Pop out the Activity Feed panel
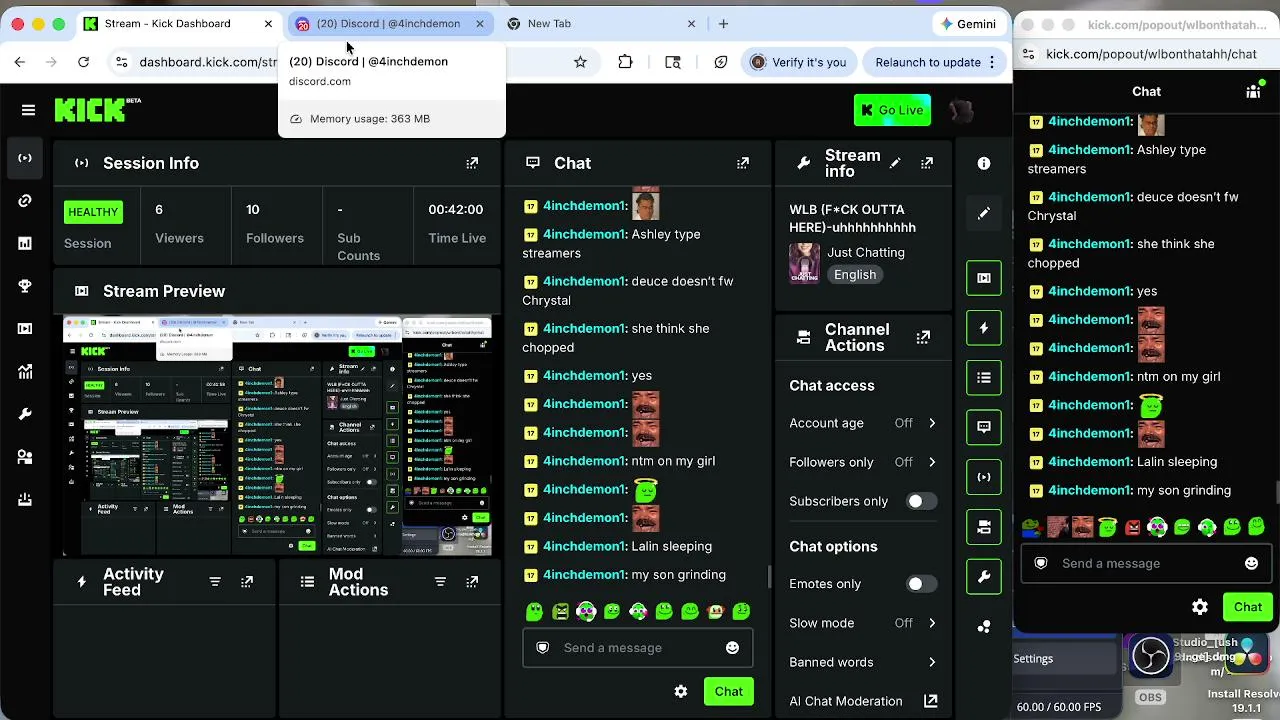Viewport: 1280px width, 720px height. pos(247,582)
